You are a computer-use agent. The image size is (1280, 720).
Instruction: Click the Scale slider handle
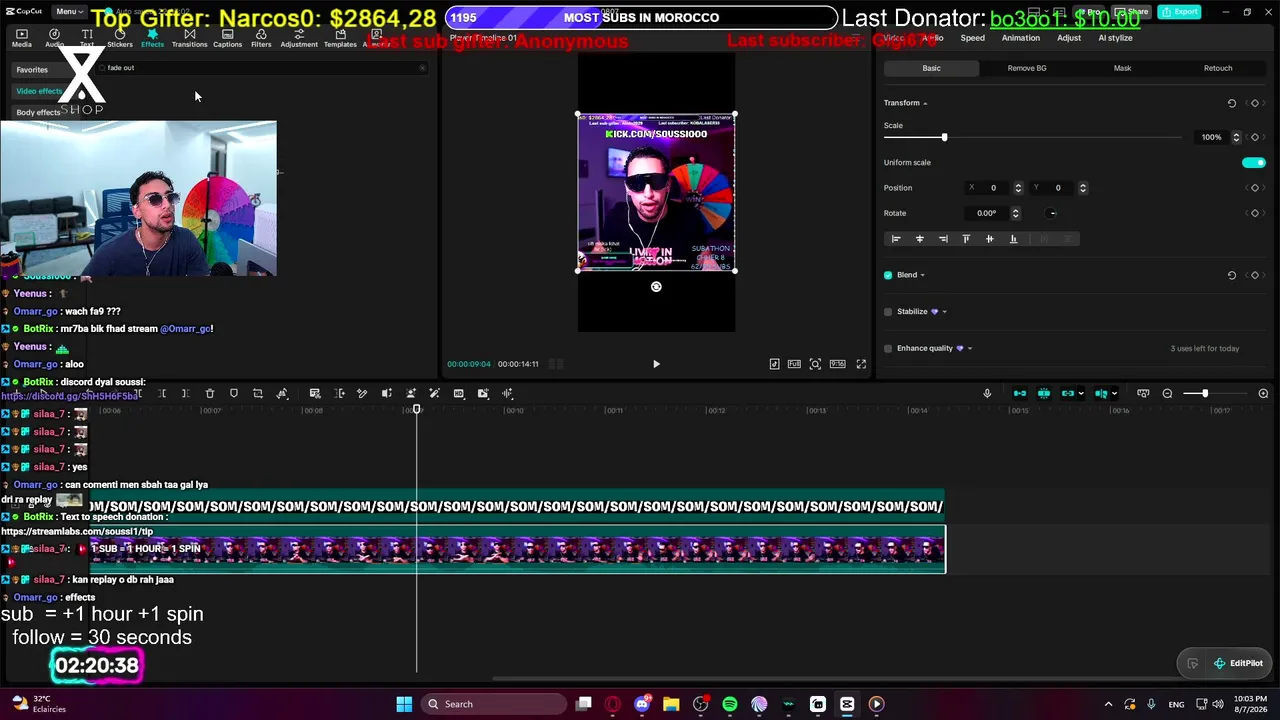(944, 137)
